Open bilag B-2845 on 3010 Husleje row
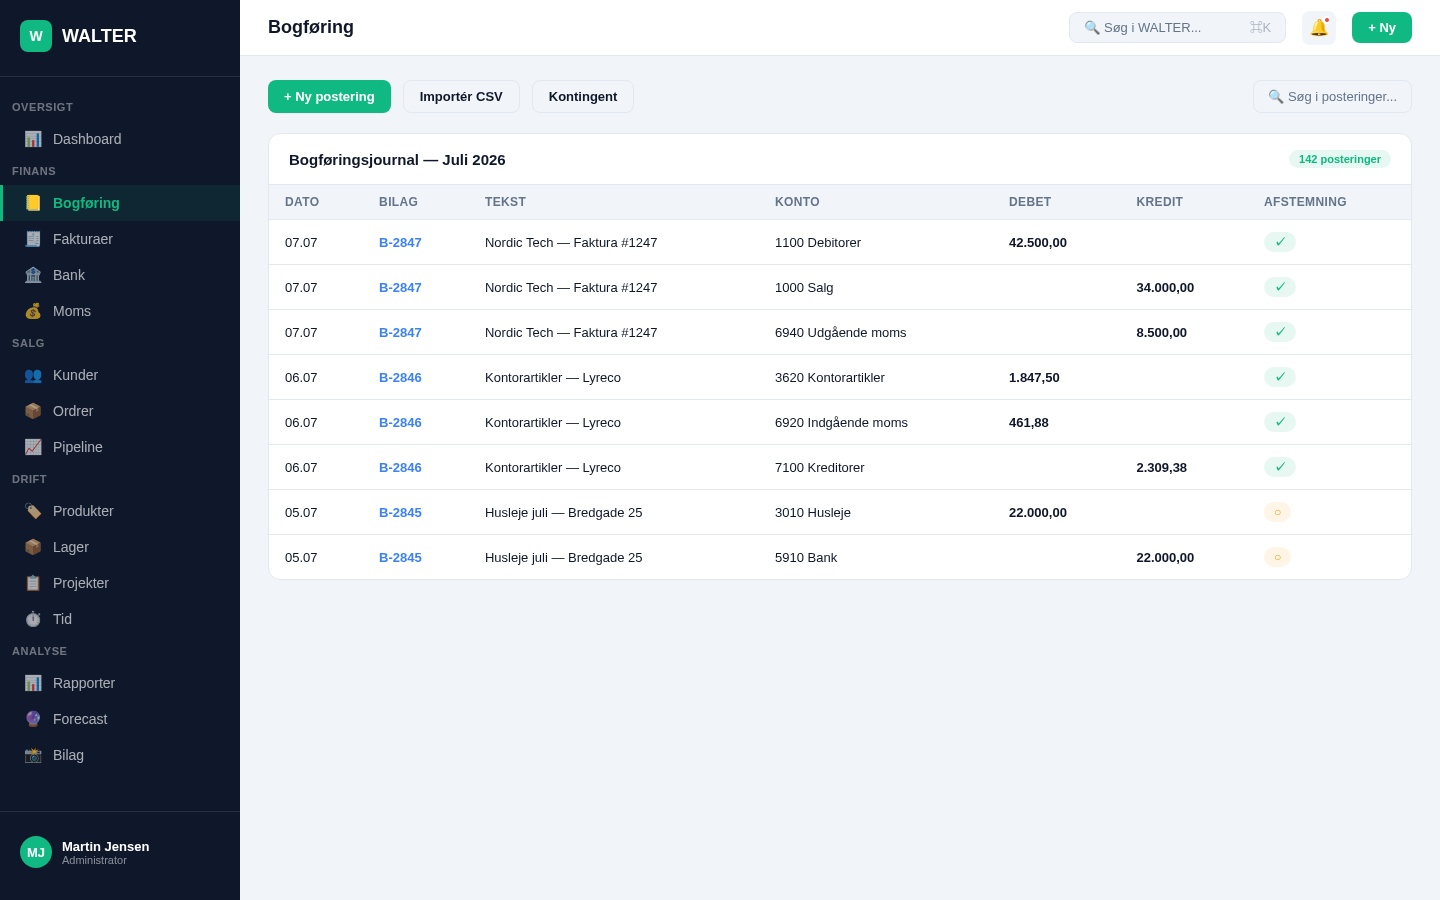The height and width of the screenshot is (900, 1440). pyautogui.click(x=400, y=512)
